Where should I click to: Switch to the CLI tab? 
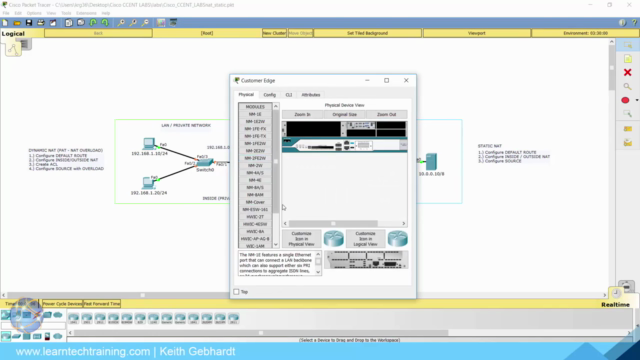point(289,95)
